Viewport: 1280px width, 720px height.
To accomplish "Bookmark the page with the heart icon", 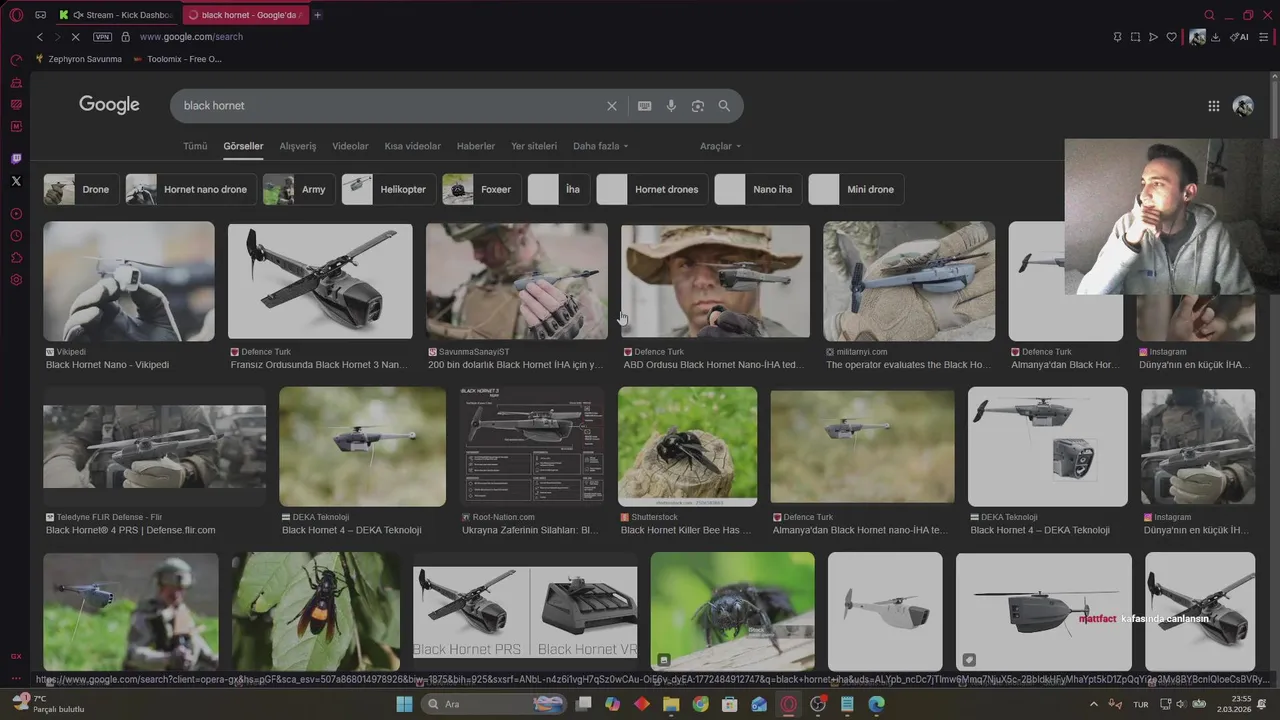I will tap(1171, 37).
